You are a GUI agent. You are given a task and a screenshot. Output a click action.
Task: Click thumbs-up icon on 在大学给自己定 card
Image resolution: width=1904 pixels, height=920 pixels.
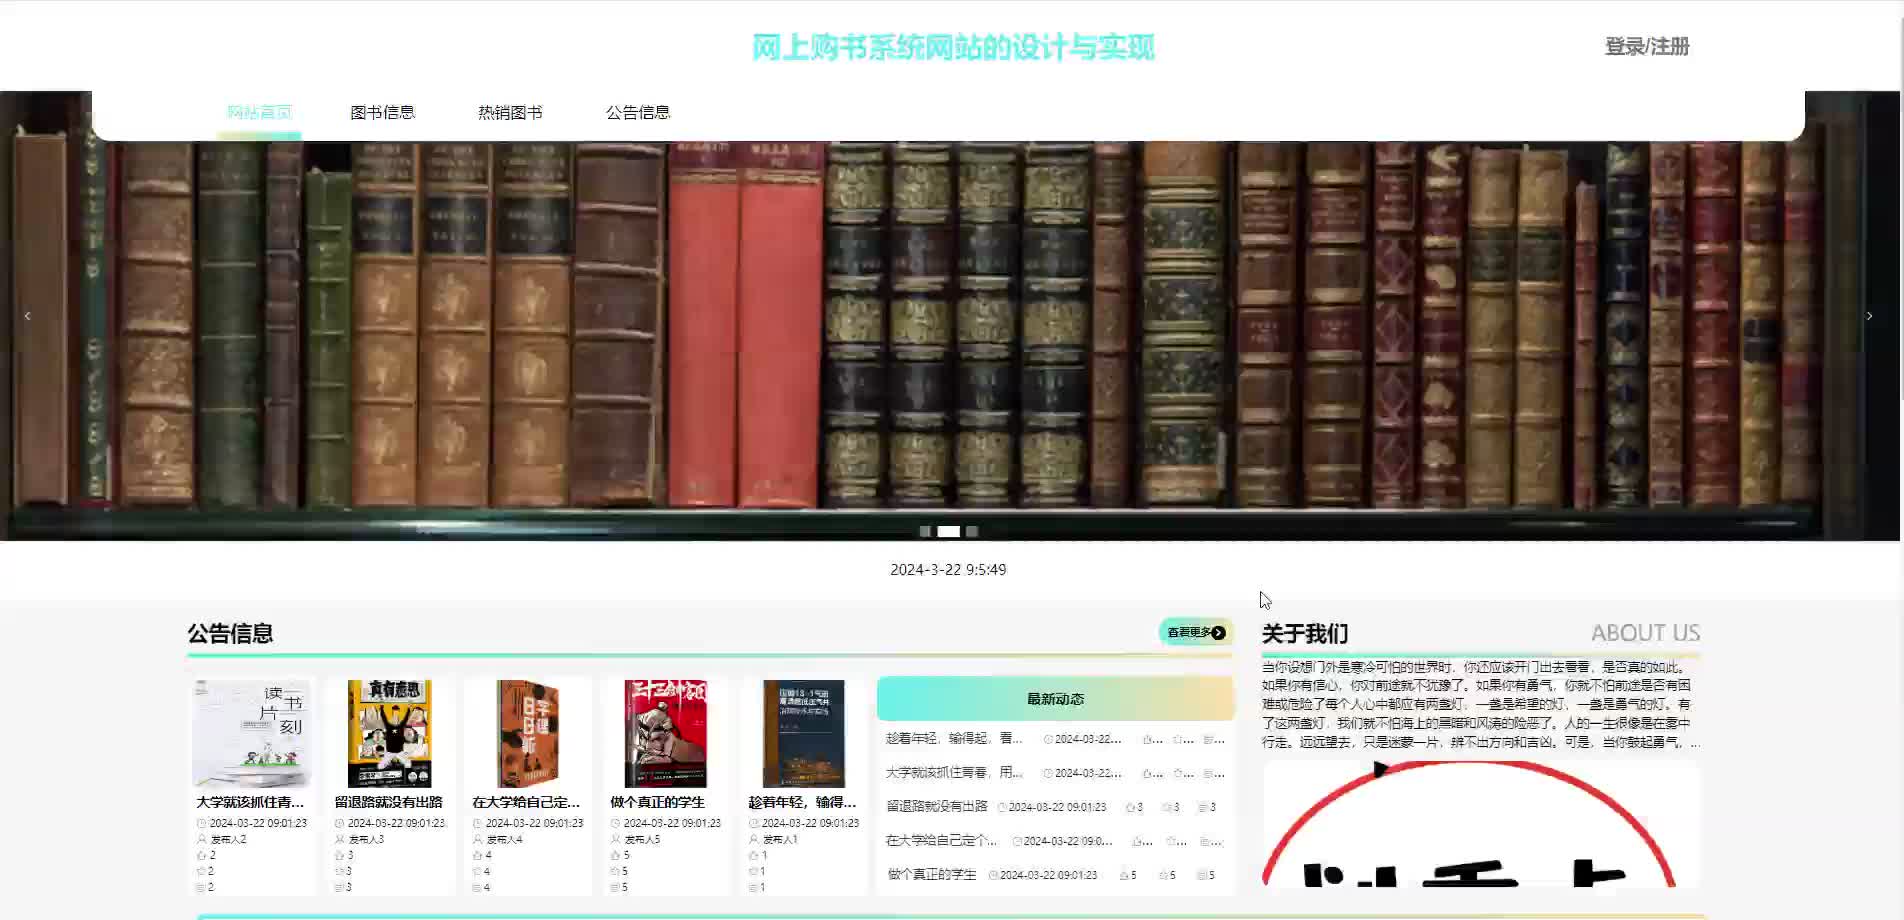(477, 855)
